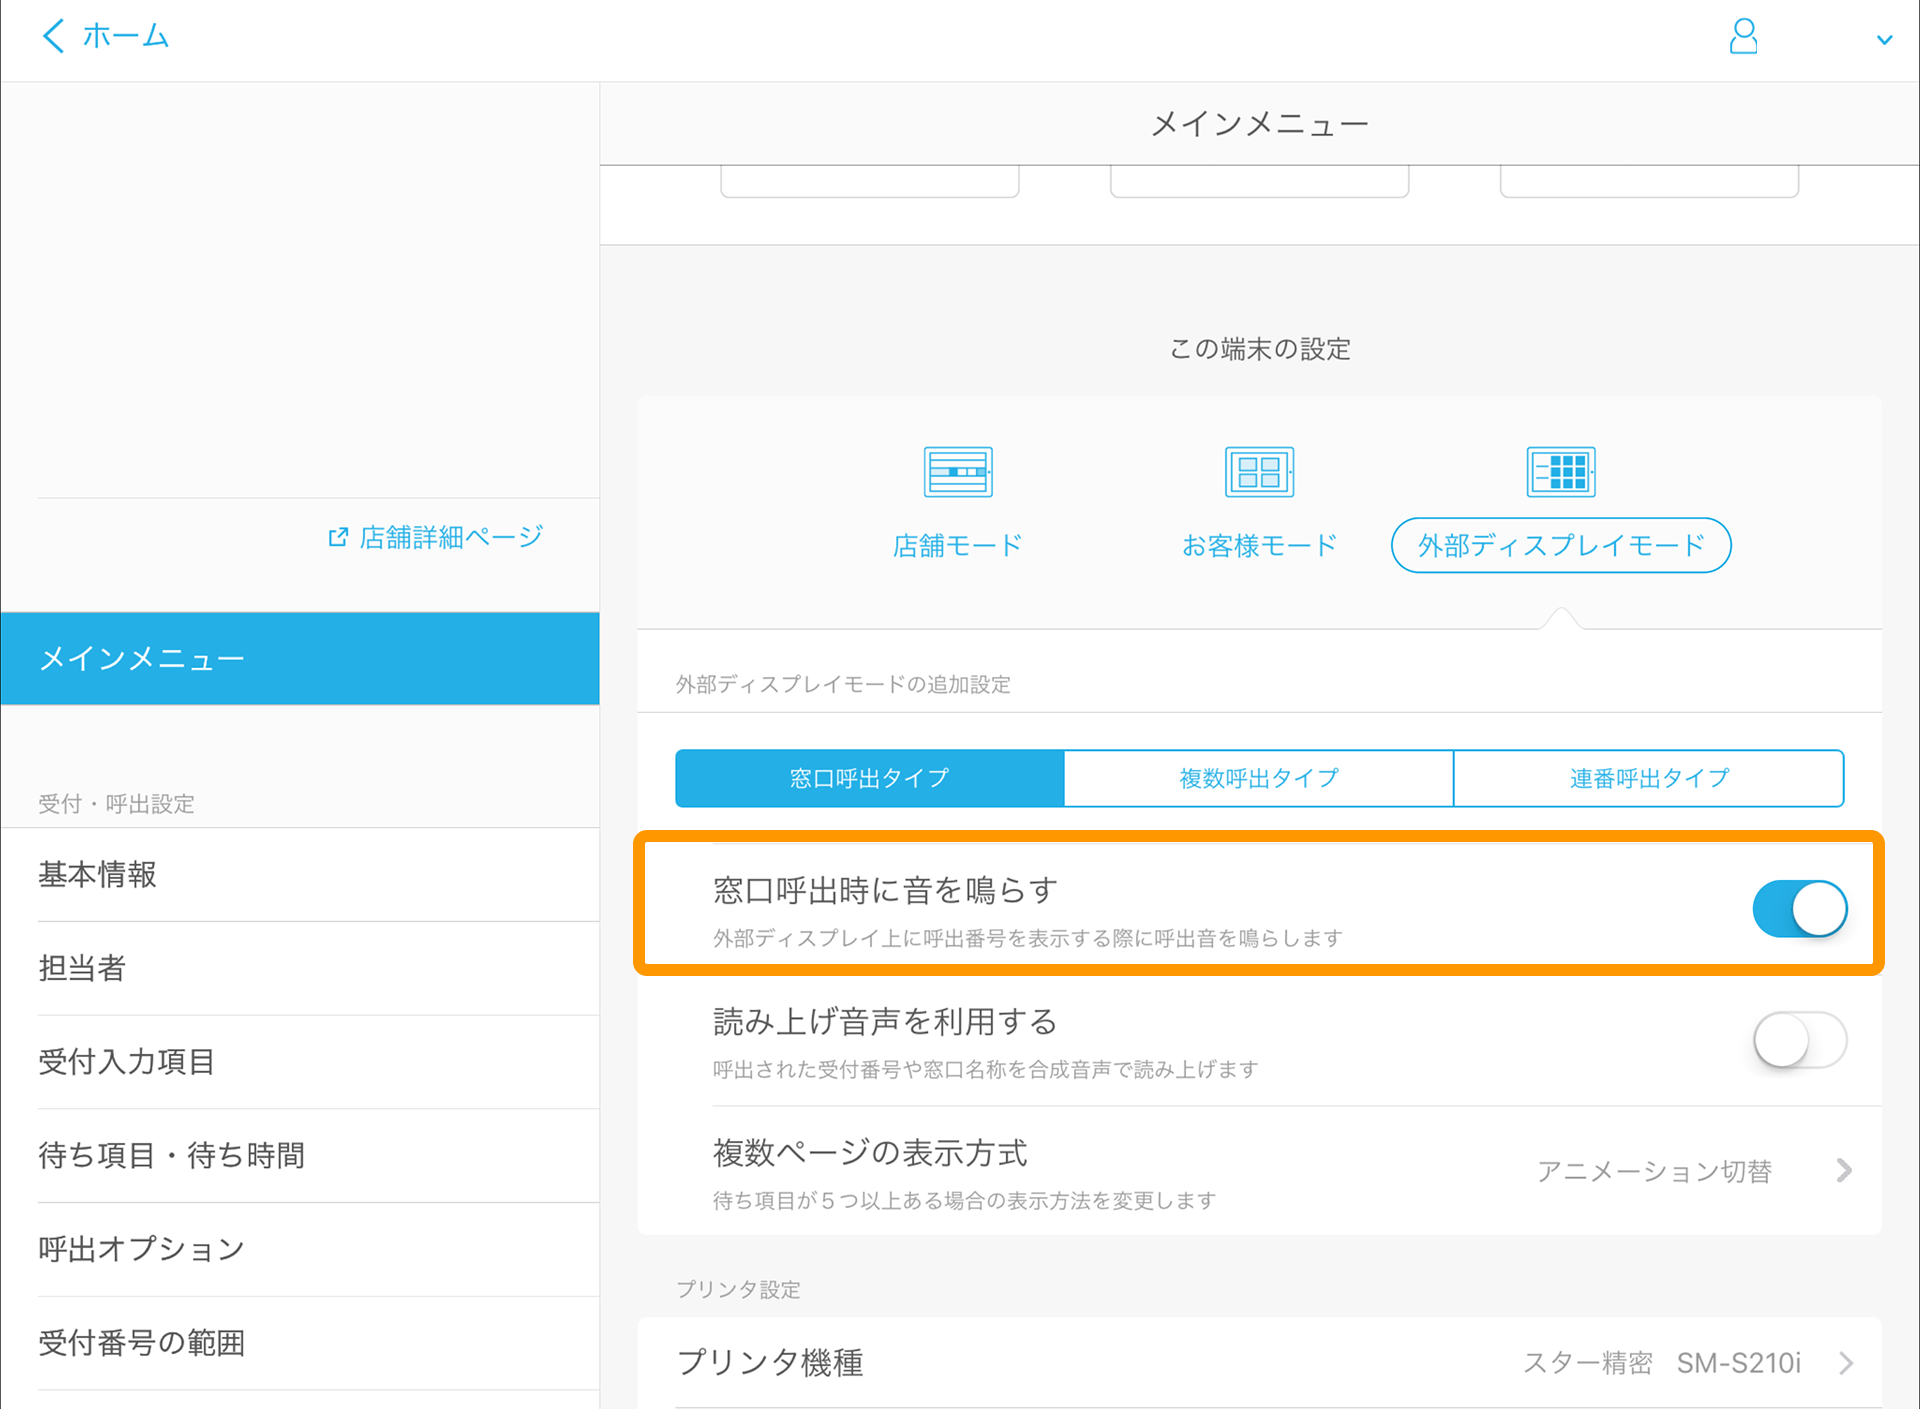Image resolution: width=1920 pixels, height=1409 pixels.
Task: Enable the 読み上げ音声を利用する toggle
Action: [1799, 1040]
